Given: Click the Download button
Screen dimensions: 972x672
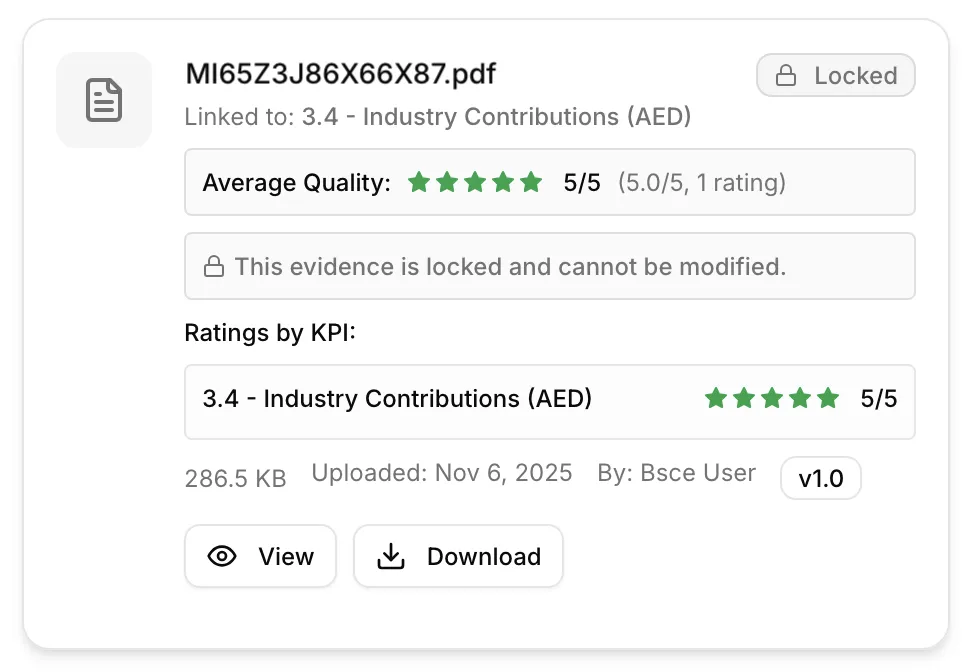Looking at the screenshot, I should [458, 556].
